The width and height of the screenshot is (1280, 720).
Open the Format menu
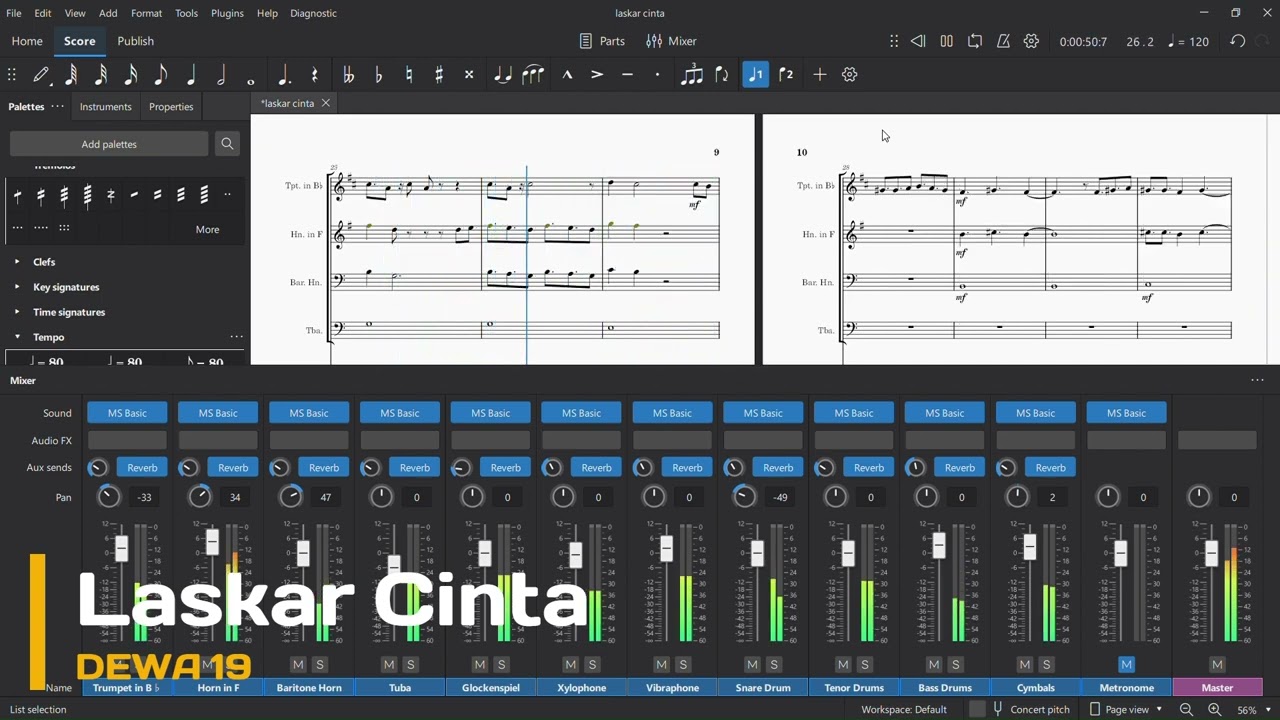(146, 13)
